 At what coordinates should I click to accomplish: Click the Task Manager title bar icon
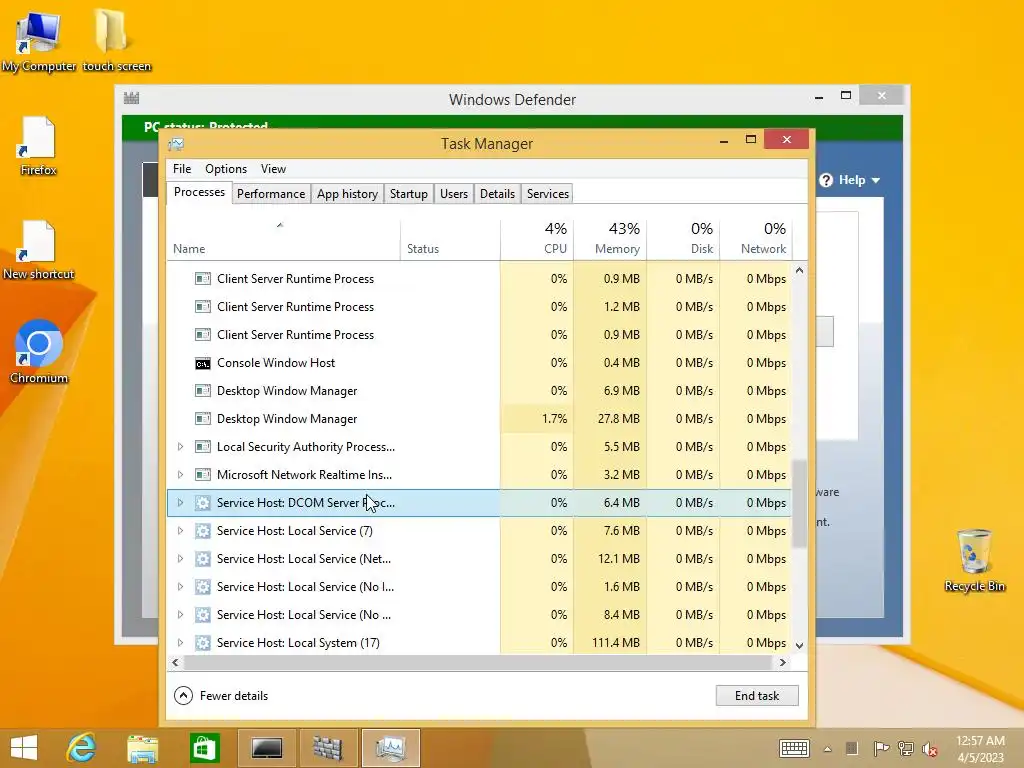pos(176,144)
